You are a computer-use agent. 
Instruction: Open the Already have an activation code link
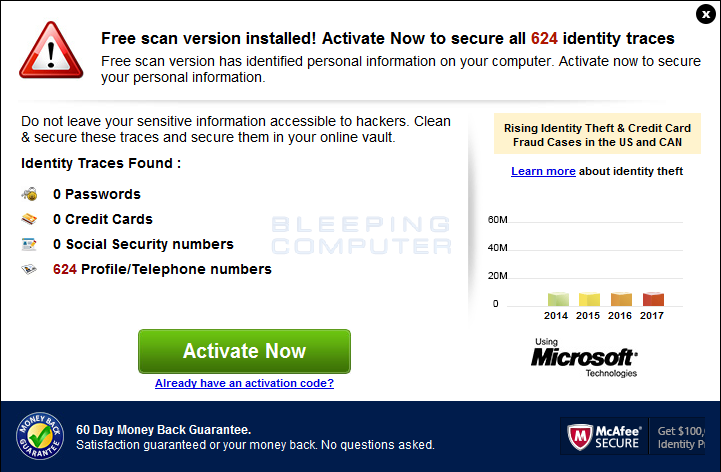coord(244,383)
